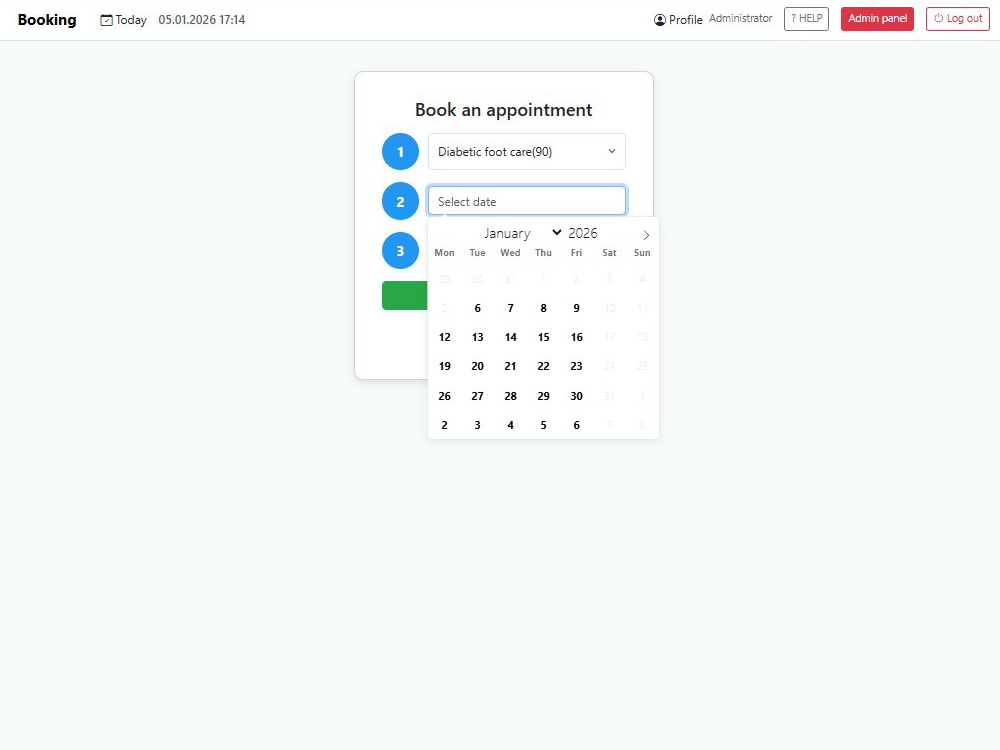
Task: Select January 30 in calendar
Action: pos(577,396)
